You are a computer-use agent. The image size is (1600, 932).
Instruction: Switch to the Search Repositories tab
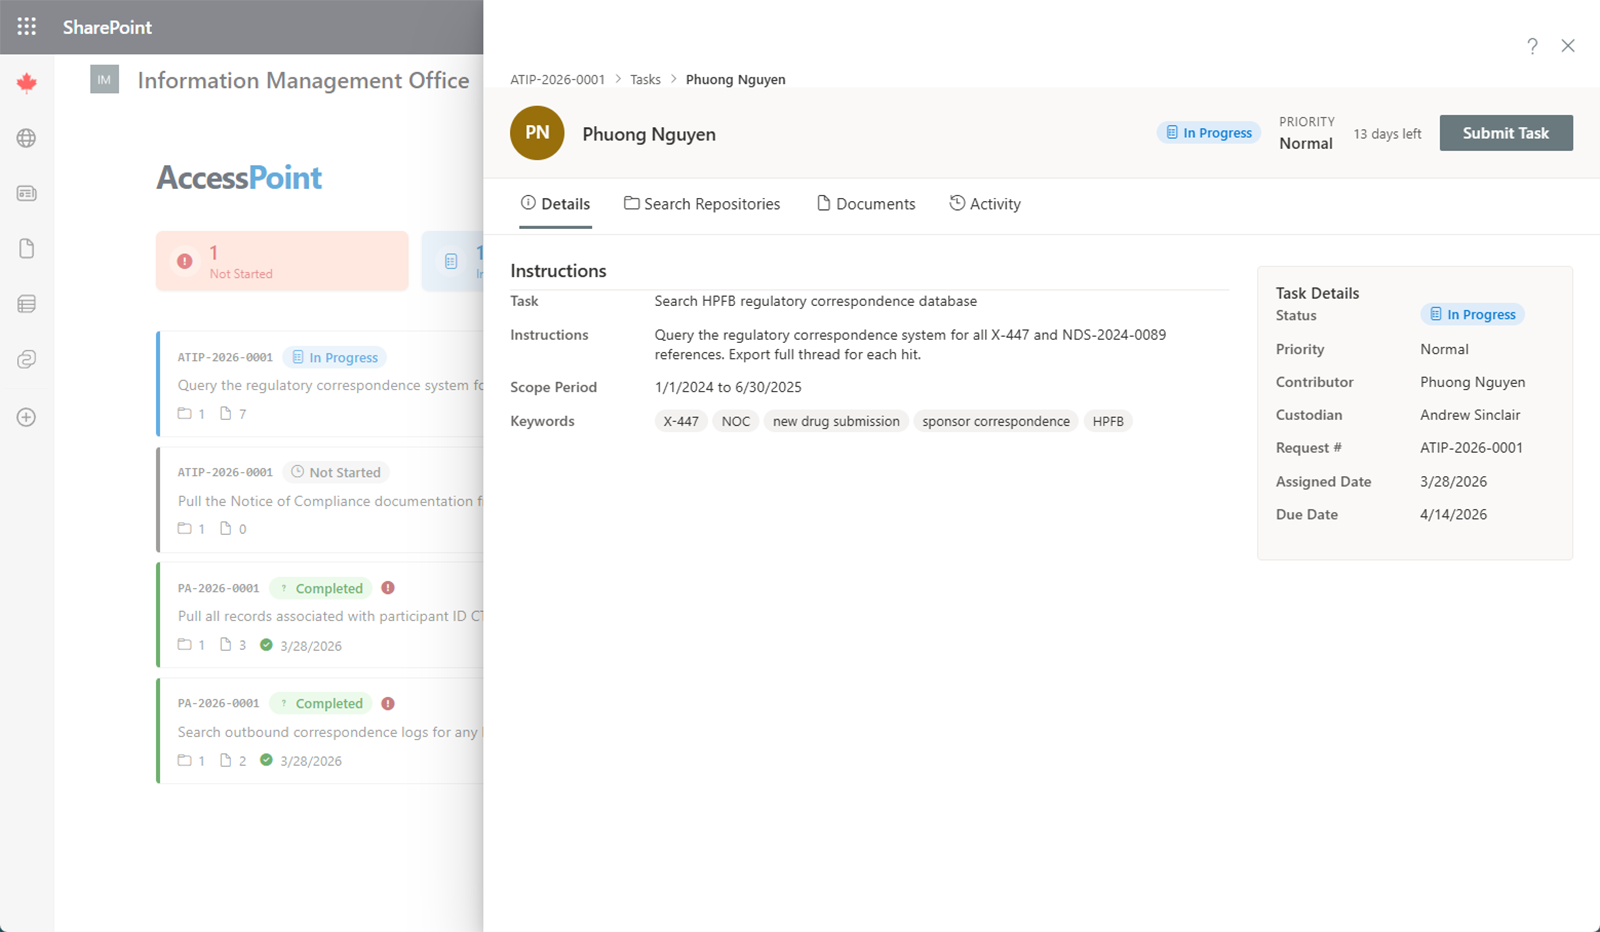[702, 203]
